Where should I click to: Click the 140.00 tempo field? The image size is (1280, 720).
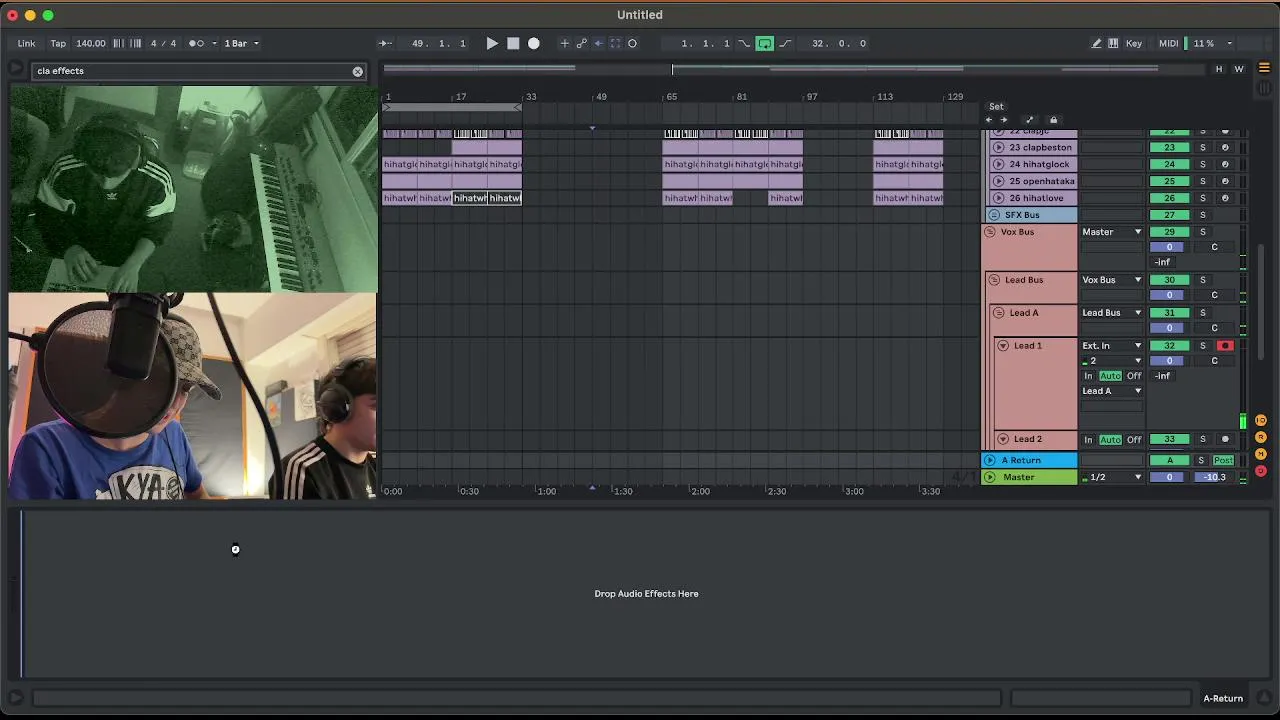click(91, 43)
